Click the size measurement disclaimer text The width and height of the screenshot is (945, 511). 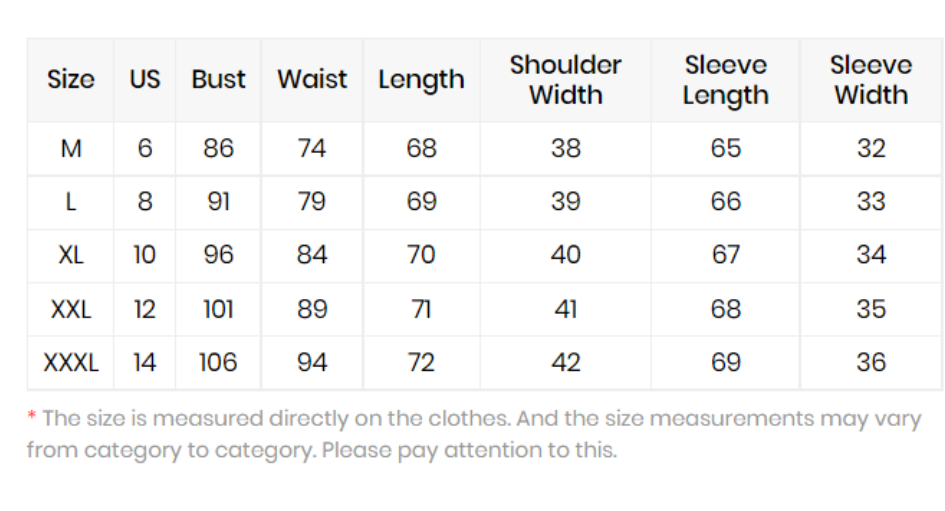point(474,434)
